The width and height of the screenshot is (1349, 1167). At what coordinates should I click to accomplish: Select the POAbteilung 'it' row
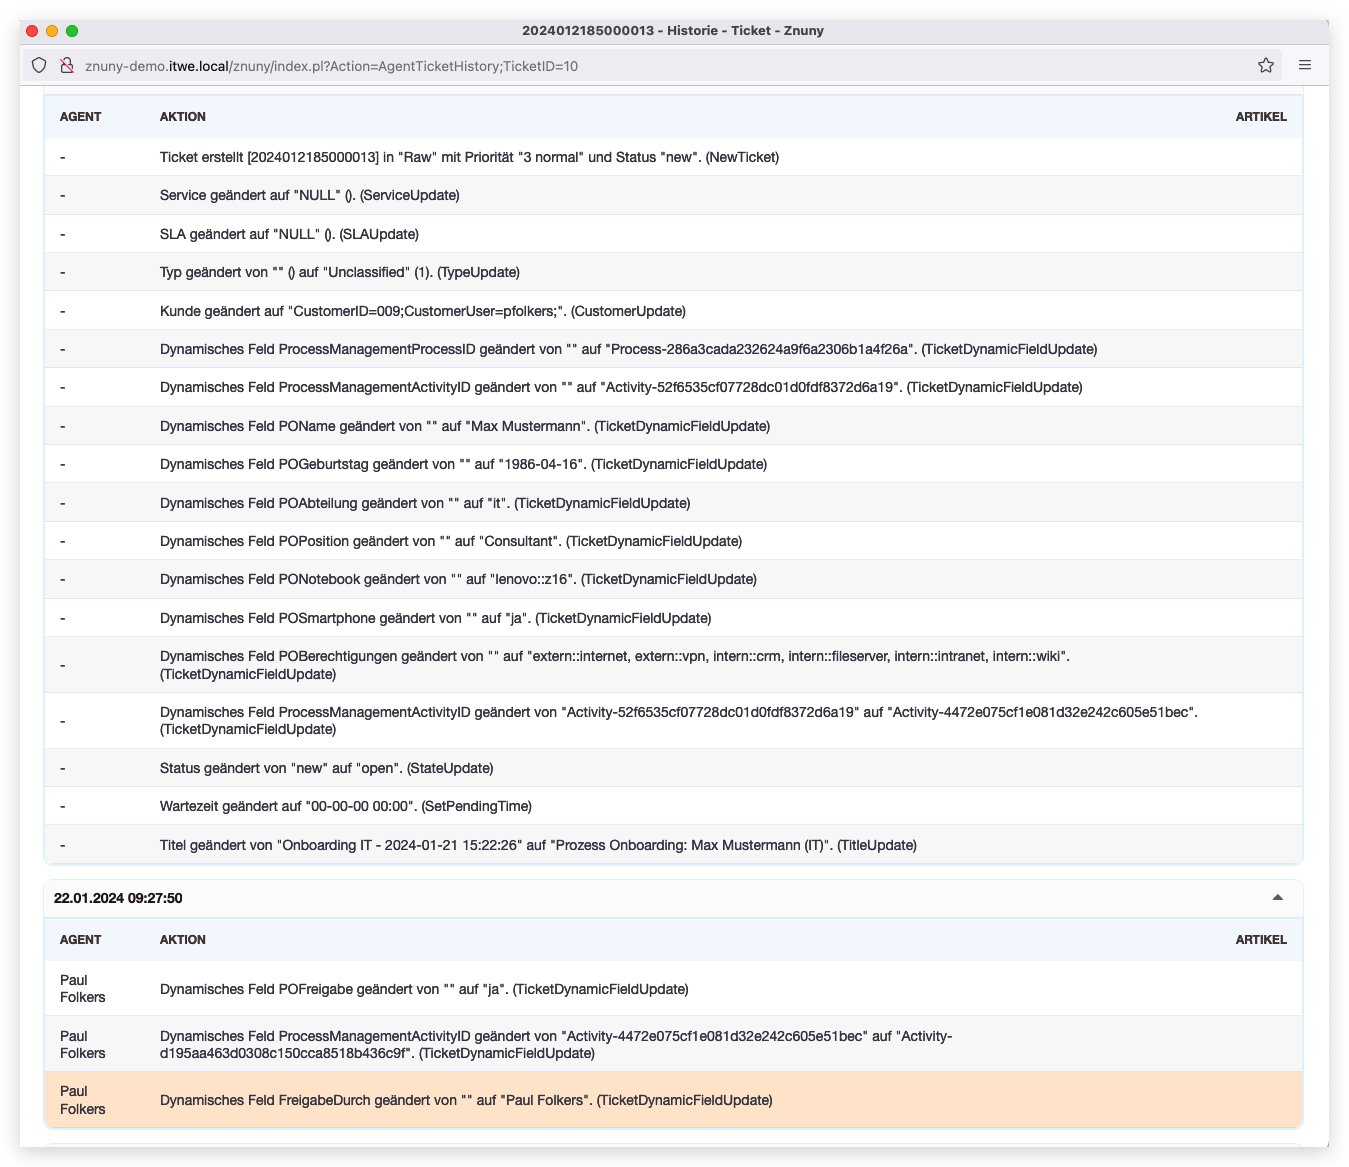pos(673,503)
